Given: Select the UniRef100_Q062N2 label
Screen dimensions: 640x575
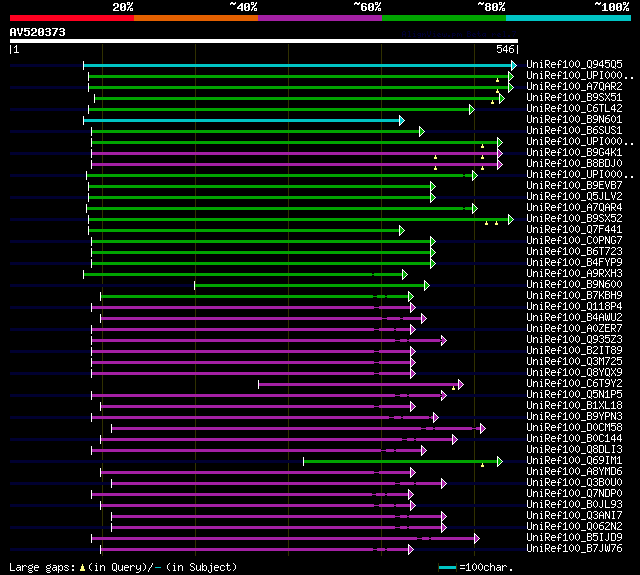Looking at the screenshot, I should [574, 527].
